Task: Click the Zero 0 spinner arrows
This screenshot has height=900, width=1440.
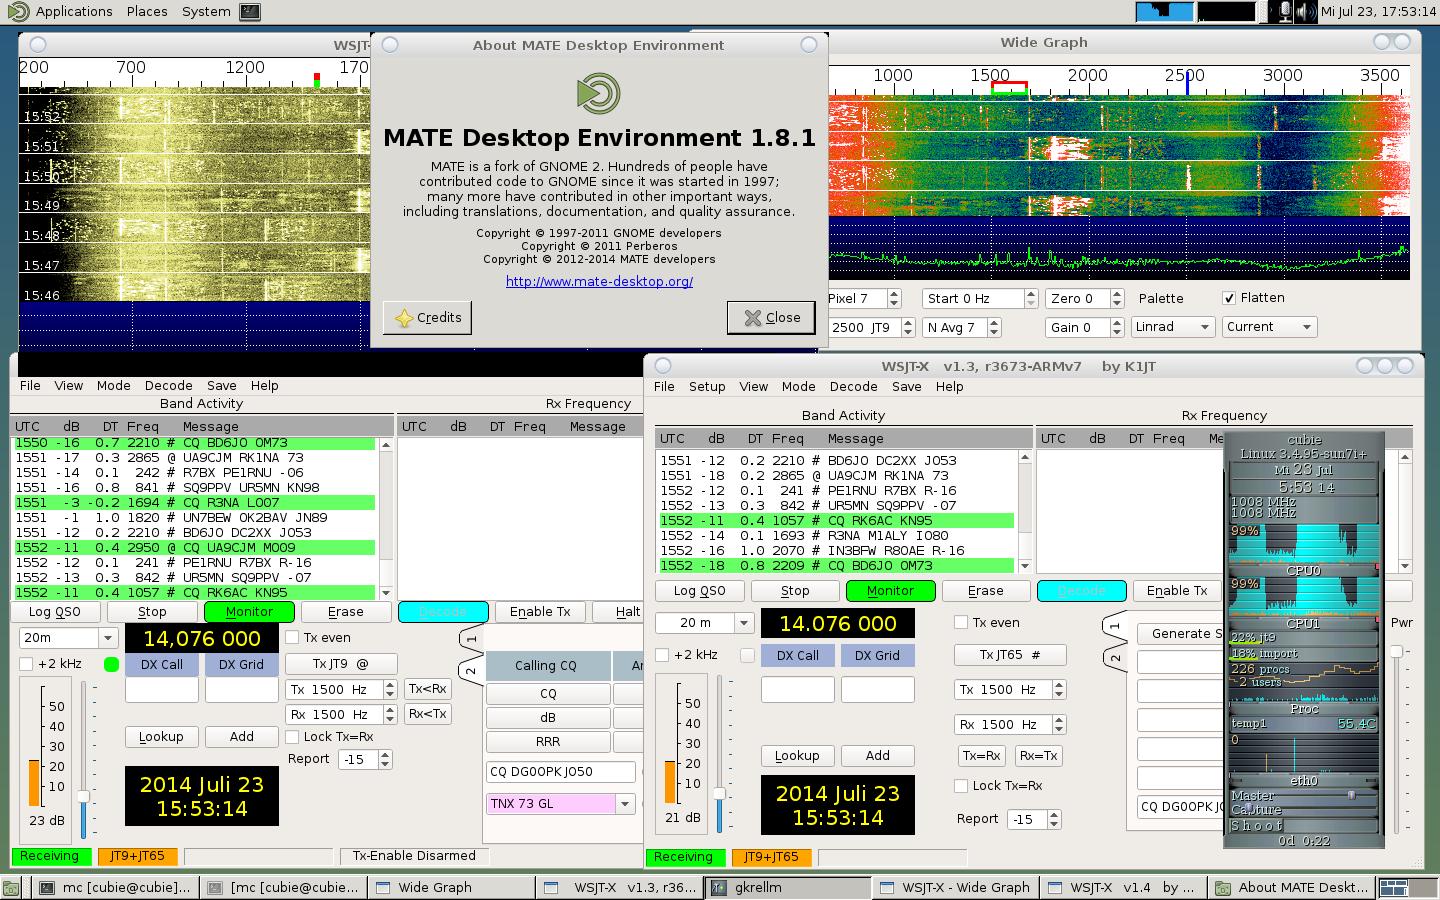Action: tap(1117, 298)
